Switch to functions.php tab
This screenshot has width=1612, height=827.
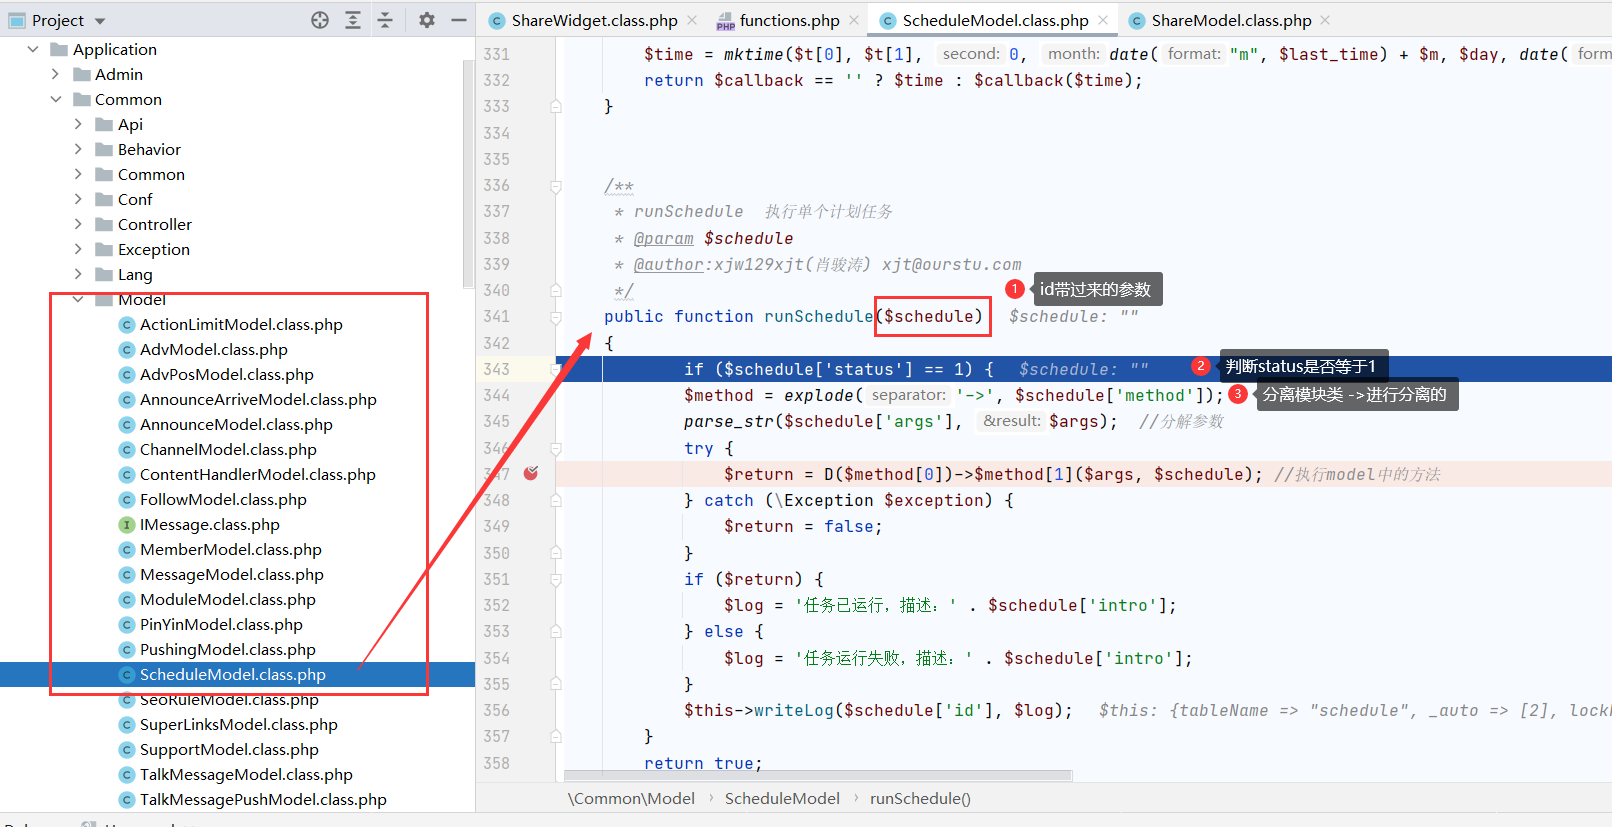click(789, 20)
